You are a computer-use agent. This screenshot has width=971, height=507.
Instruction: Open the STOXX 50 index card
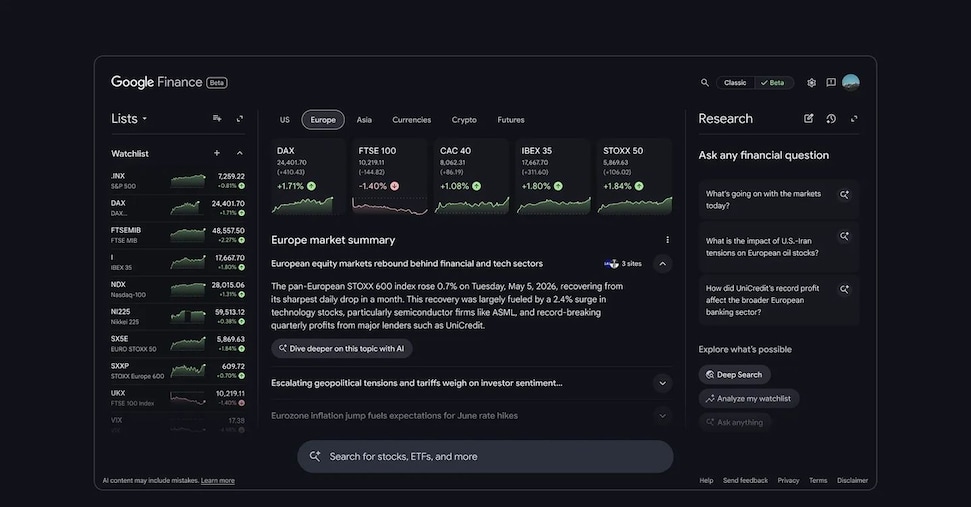coord(635,177)
